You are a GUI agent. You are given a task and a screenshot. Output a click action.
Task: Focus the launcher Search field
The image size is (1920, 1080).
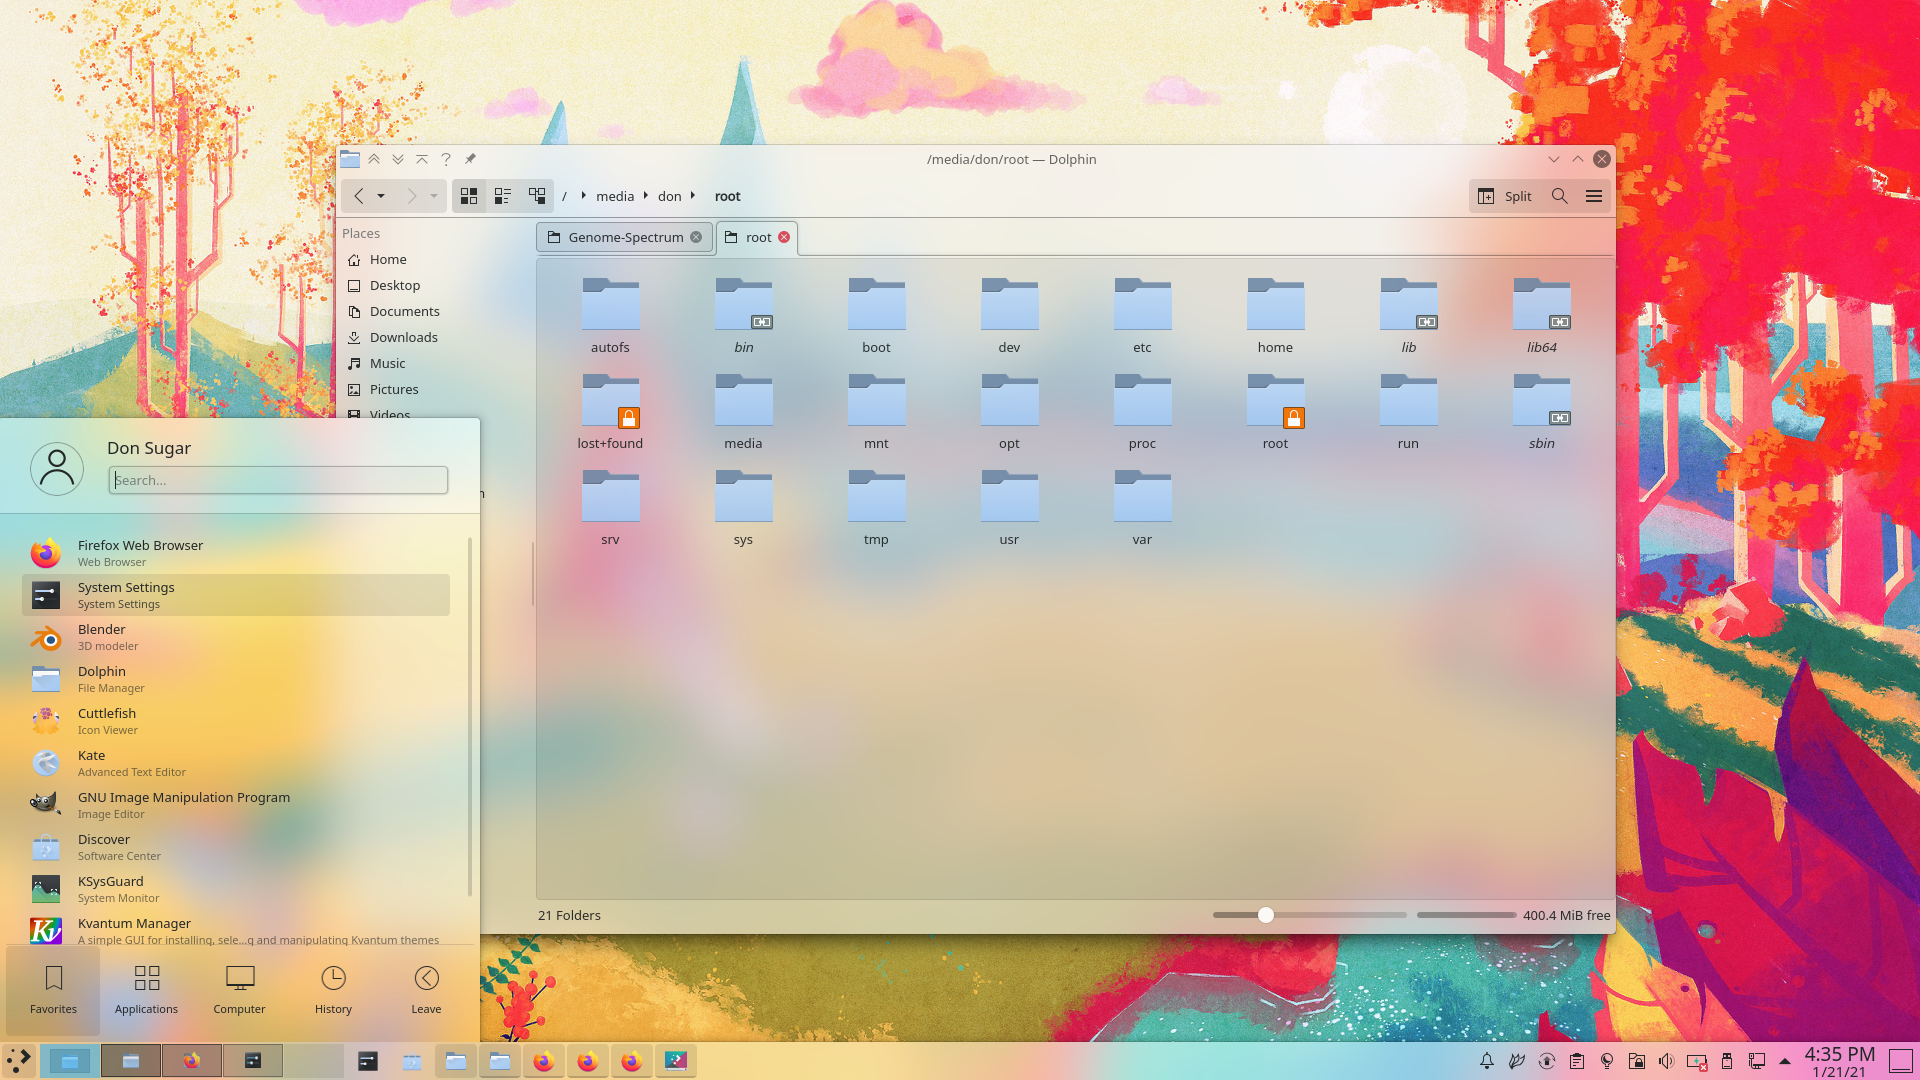click(x=278, y=480)
